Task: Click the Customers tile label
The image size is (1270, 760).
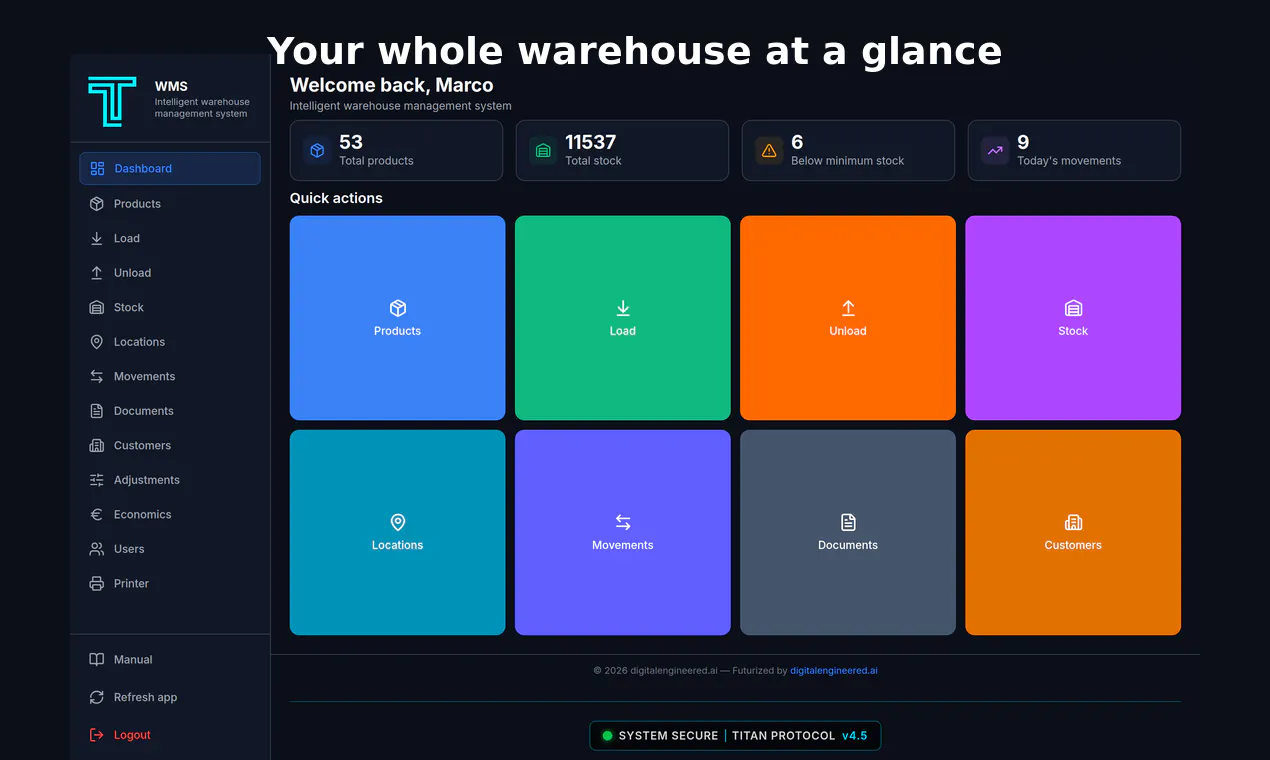Action: click(x=1073, y=545)
